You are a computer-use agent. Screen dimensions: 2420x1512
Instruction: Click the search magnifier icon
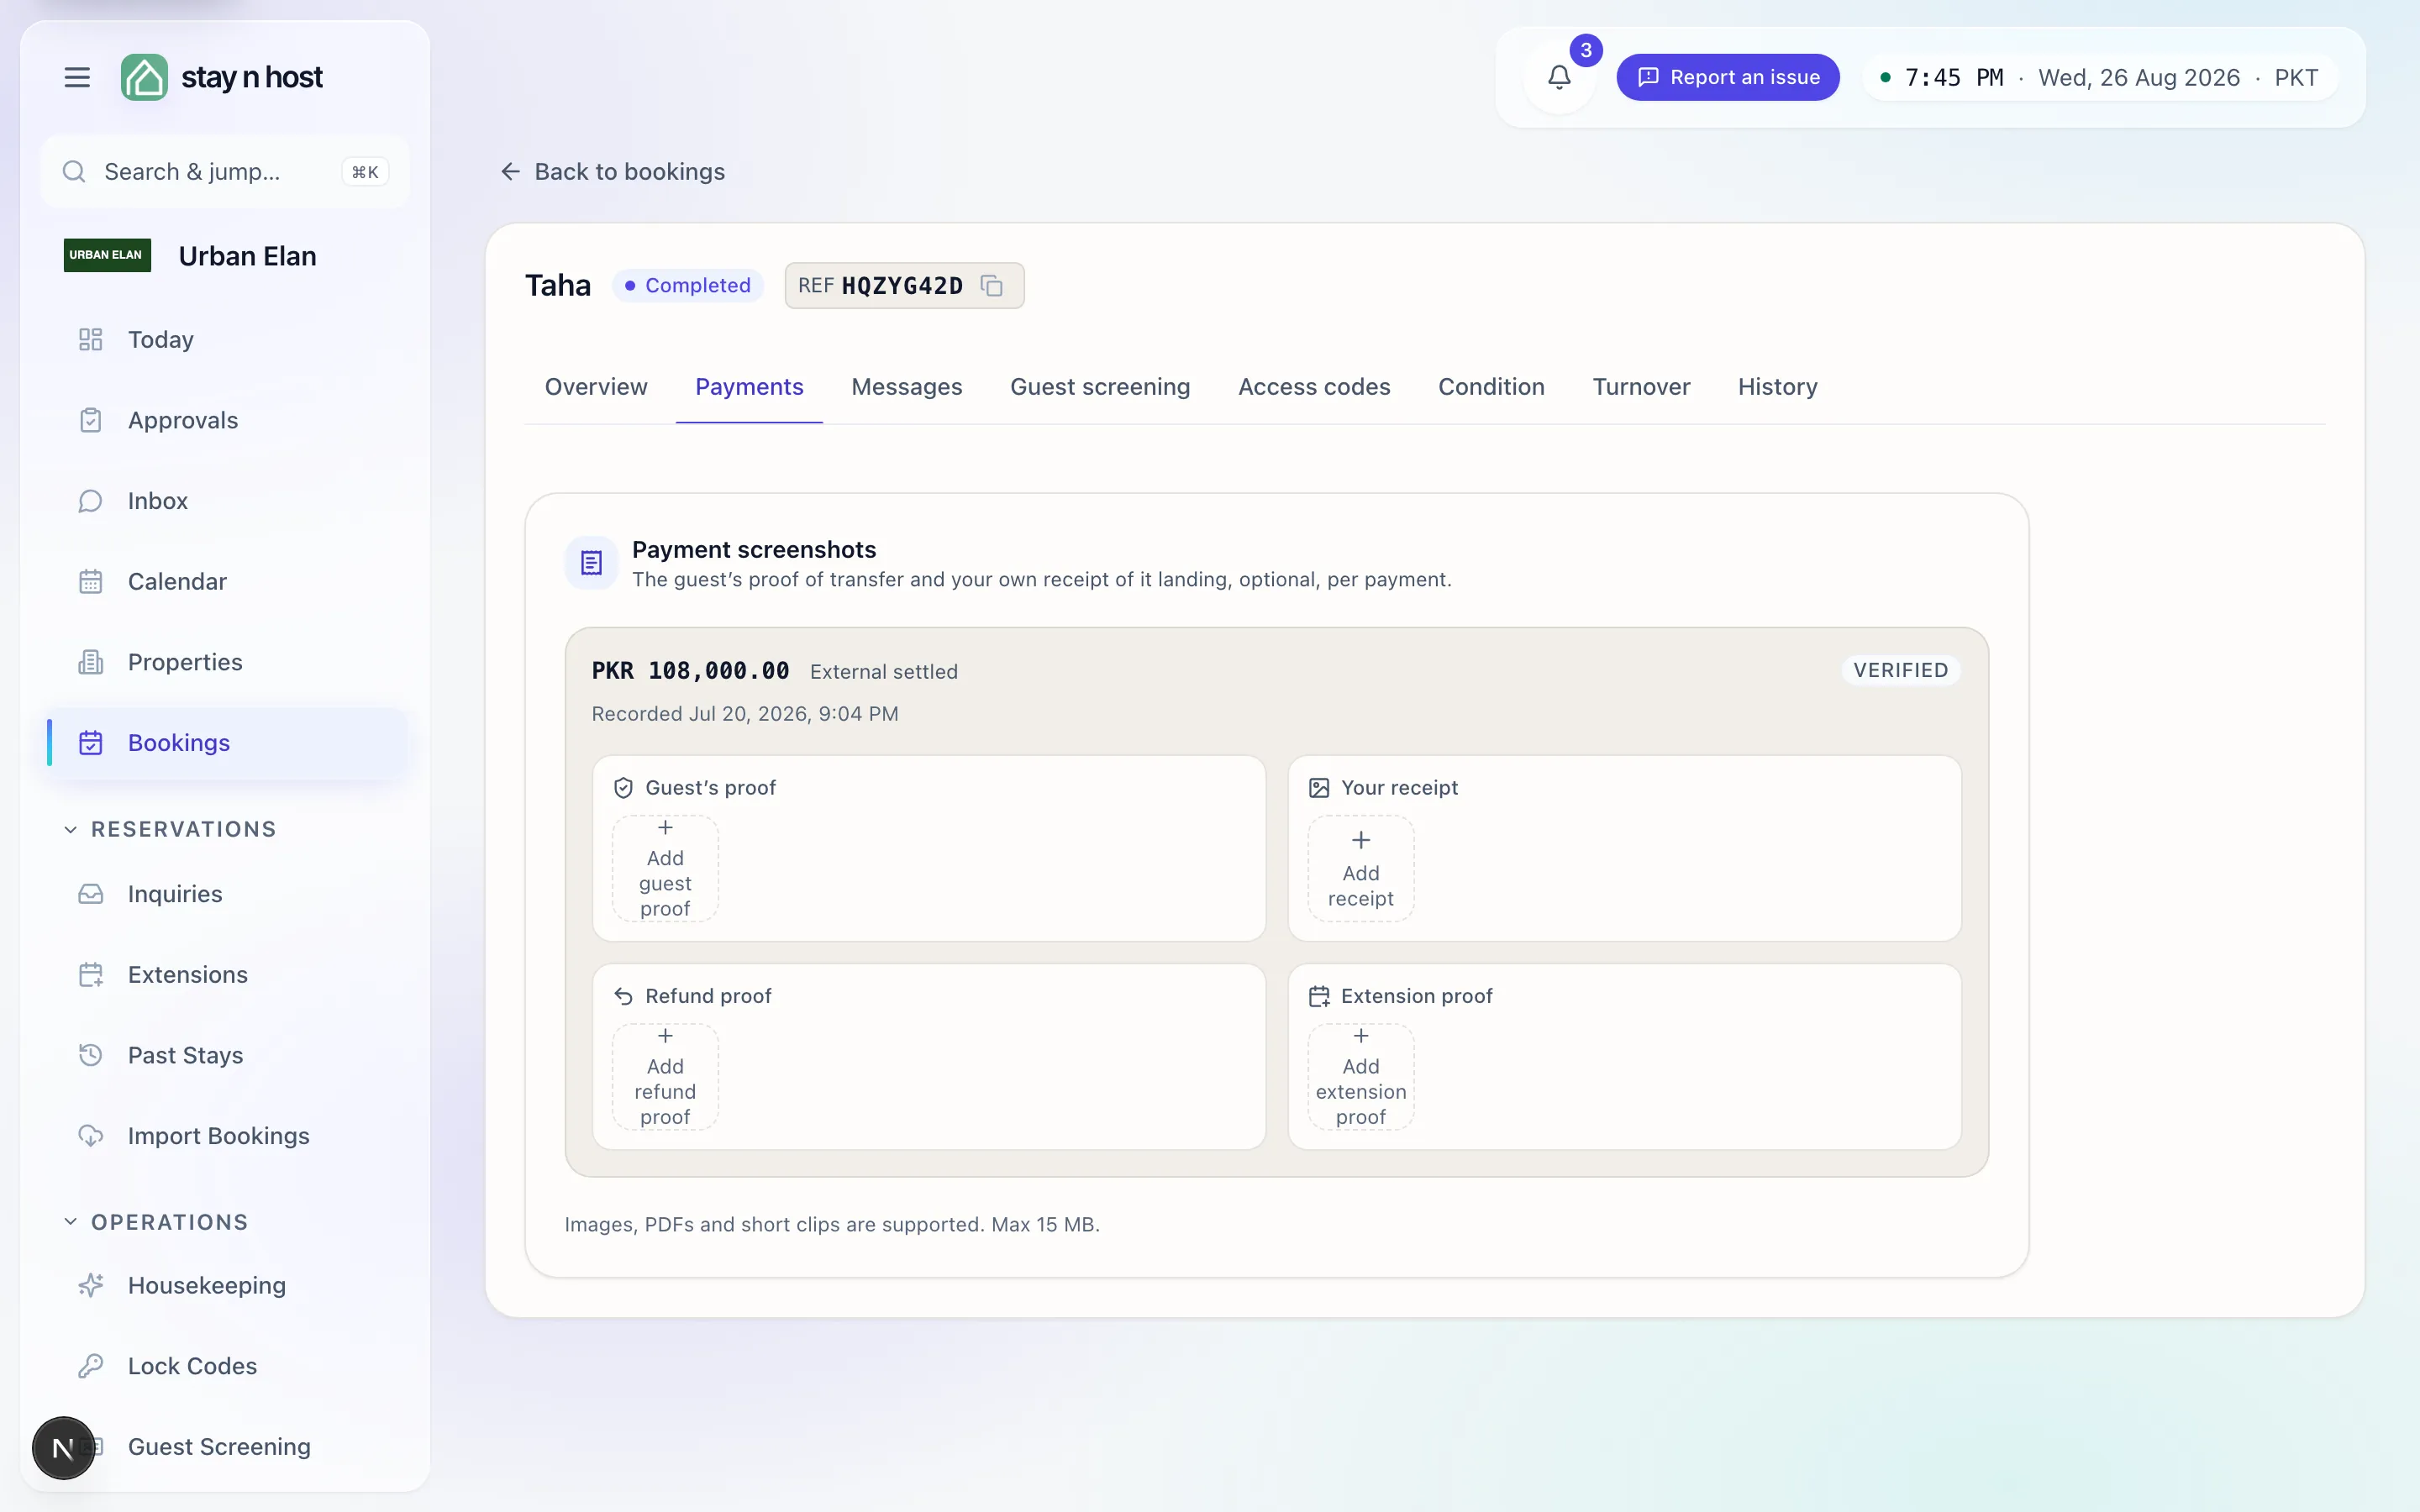74,172
